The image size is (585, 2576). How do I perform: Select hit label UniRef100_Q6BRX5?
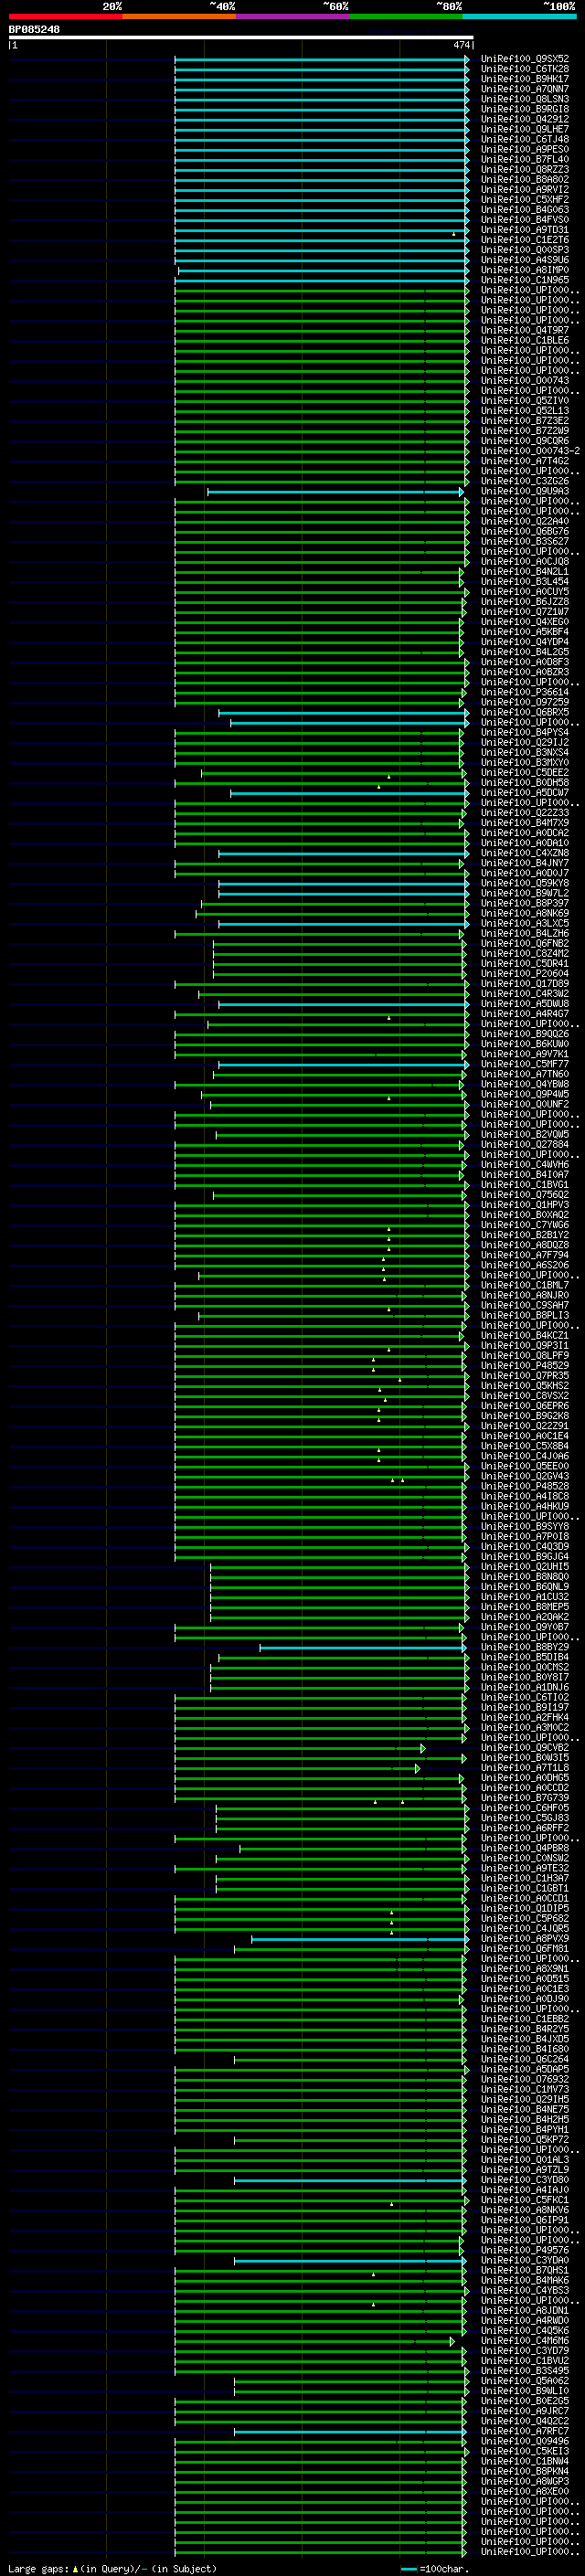525,712
